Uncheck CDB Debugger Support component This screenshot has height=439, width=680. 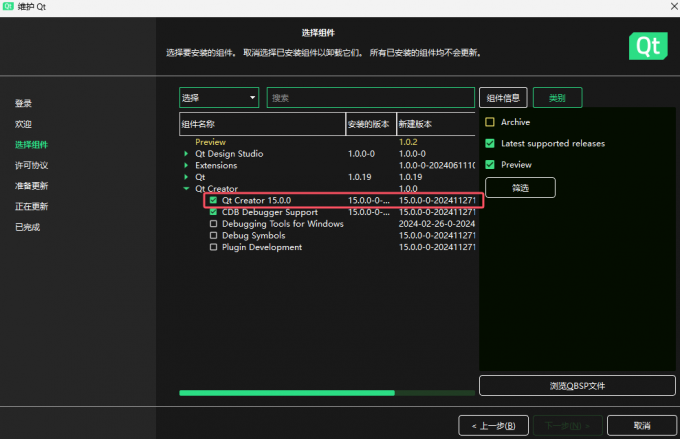coord(213,212)
